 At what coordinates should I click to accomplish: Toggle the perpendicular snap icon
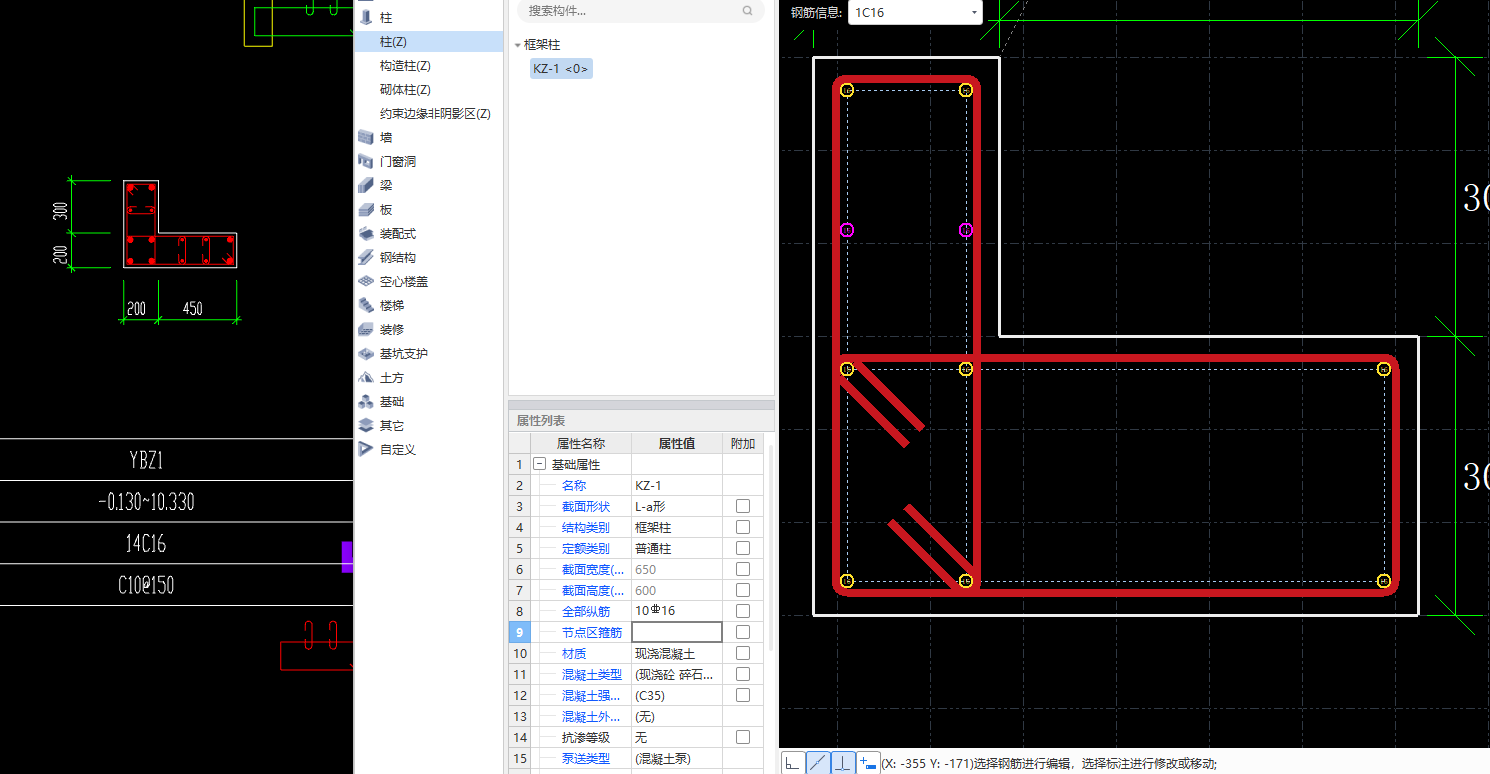tap(843, 762)
